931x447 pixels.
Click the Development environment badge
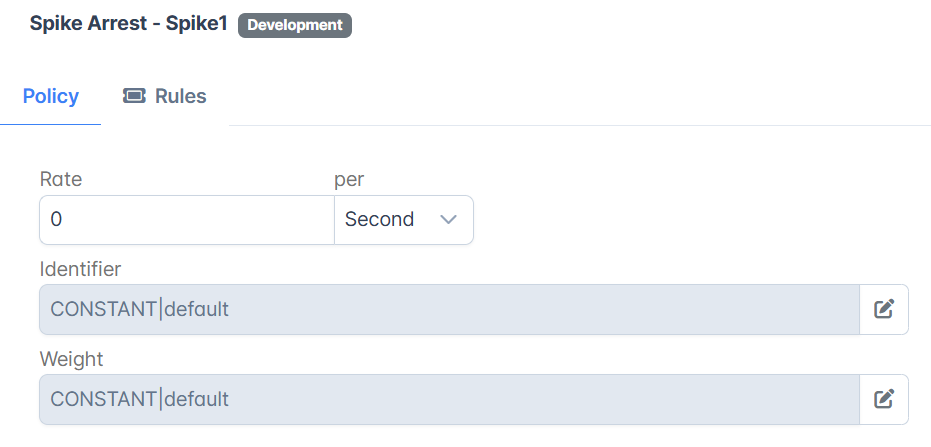(295, 26)
